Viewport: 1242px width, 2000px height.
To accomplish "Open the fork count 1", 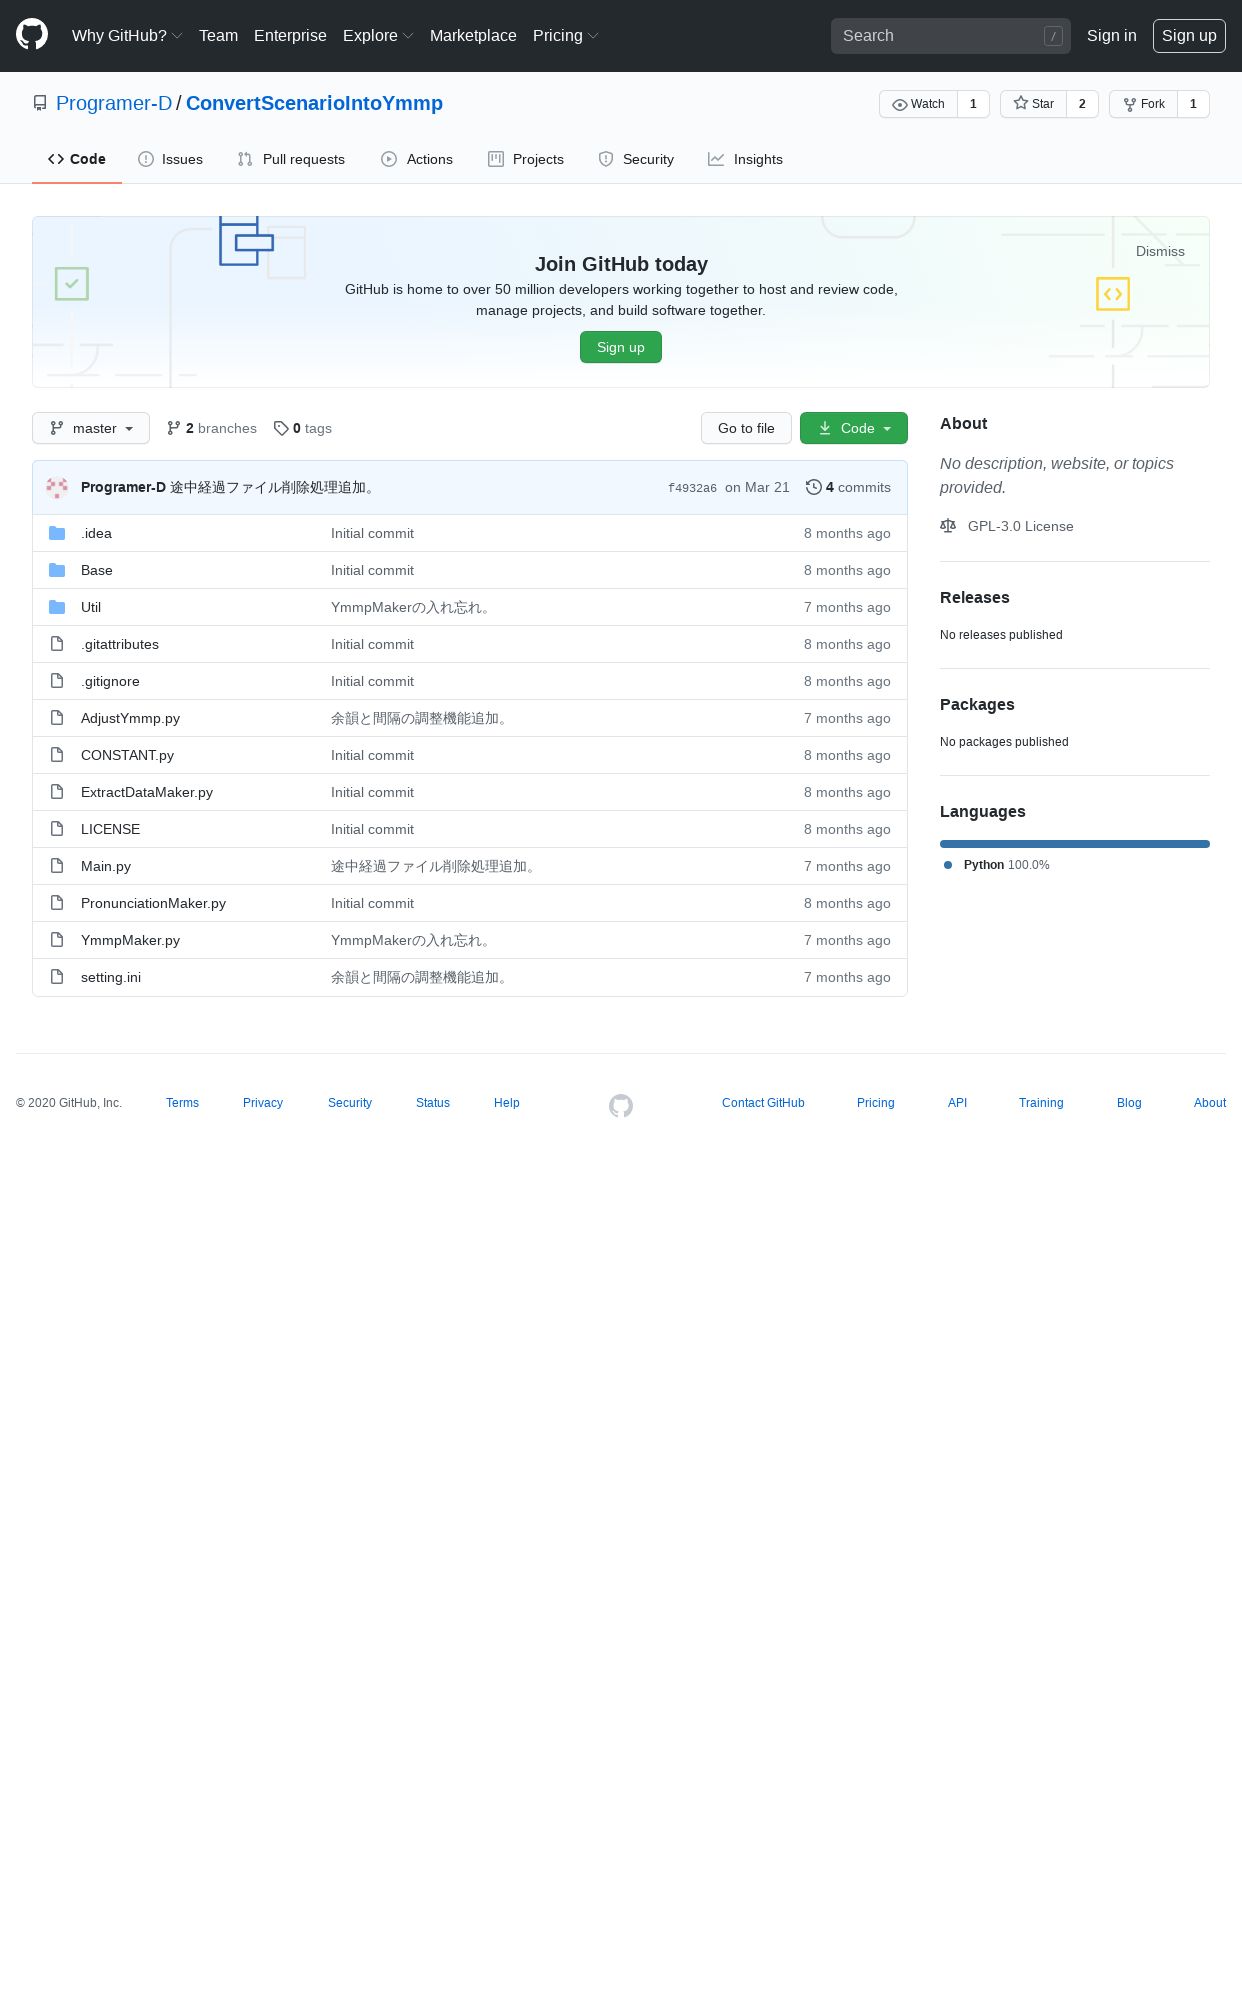I will pos(1193,104).
